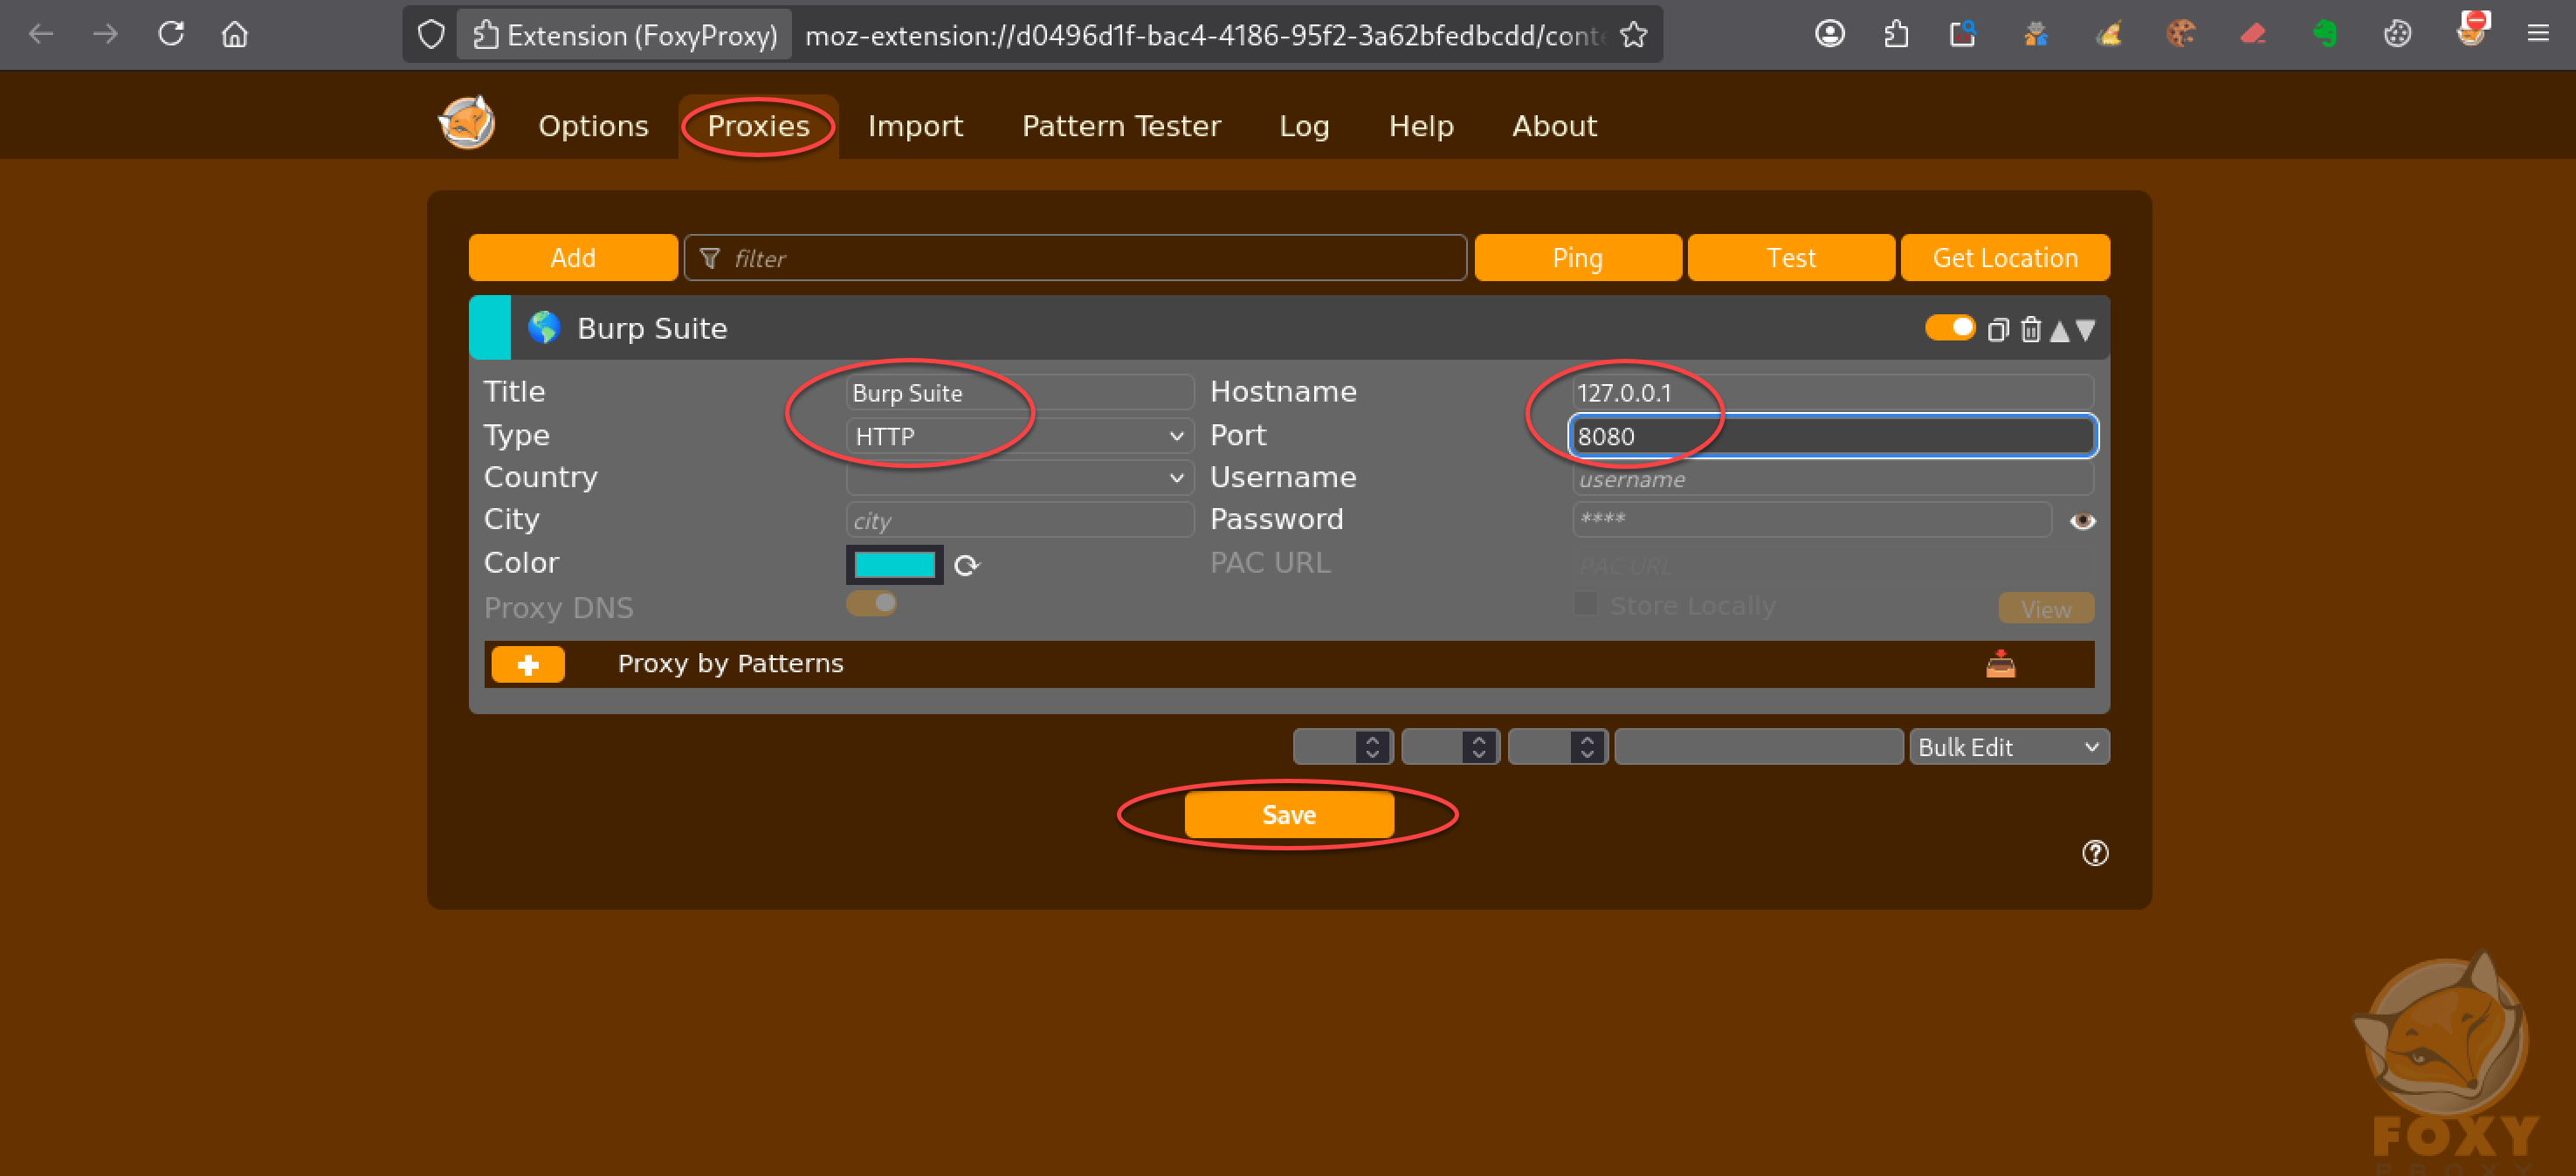Screen dimensions: 2576x1176
Task: Open the Country dropdown
Action: pyautogui.click(x=1019, y=478)
